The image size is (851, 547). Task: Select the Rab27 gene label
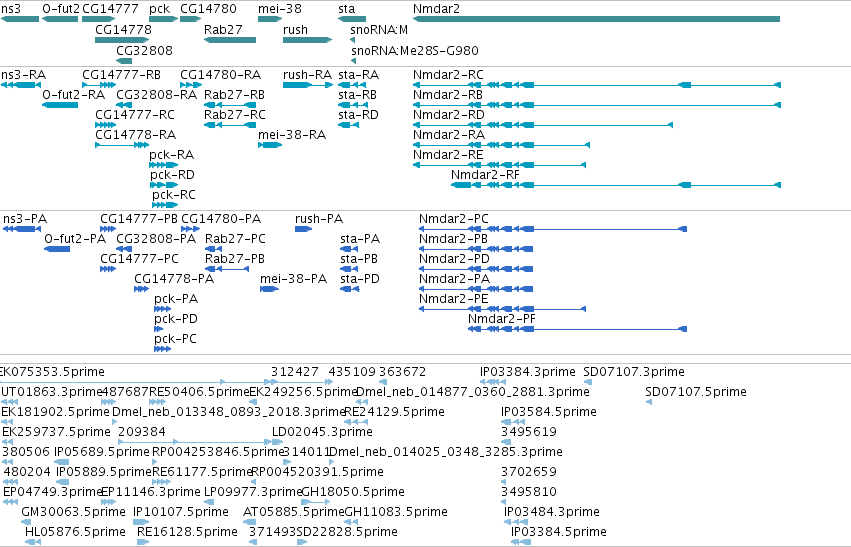click(x=223, y=29)
